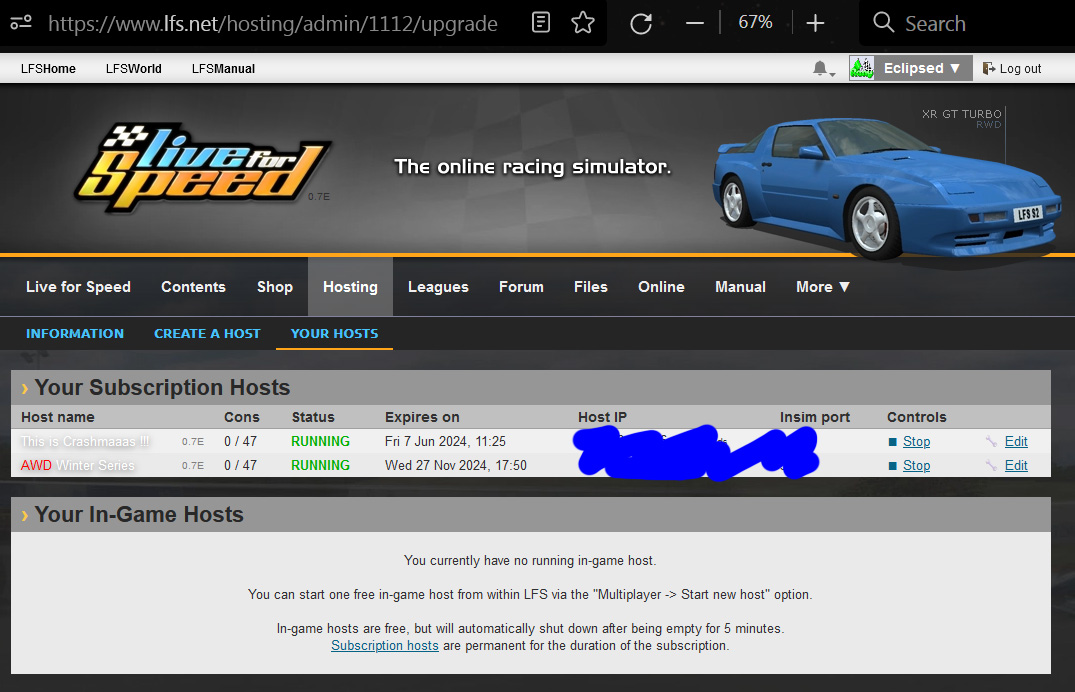The height and width of the screenshot is (692, 1075).
Task: Click the 'Controls' column header
Action: pos(917,417)
